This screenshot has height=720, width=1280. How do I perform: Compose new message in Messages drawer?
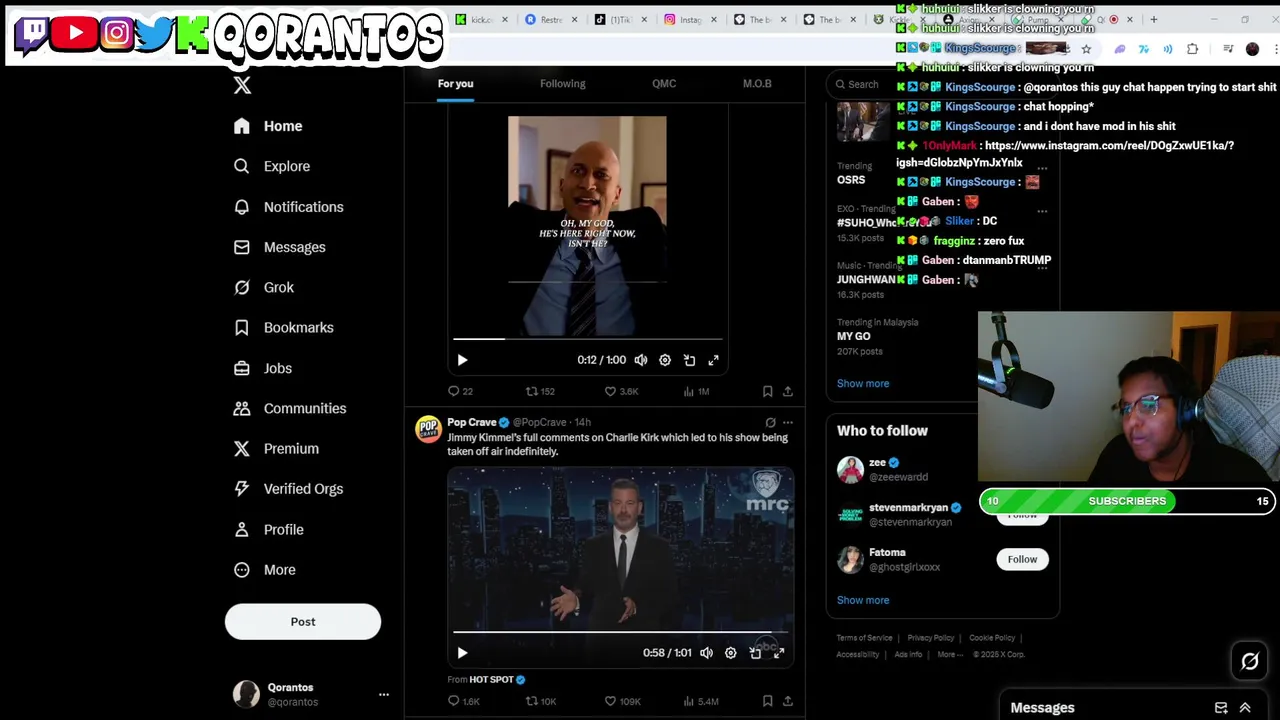(x=1221, y=708)
